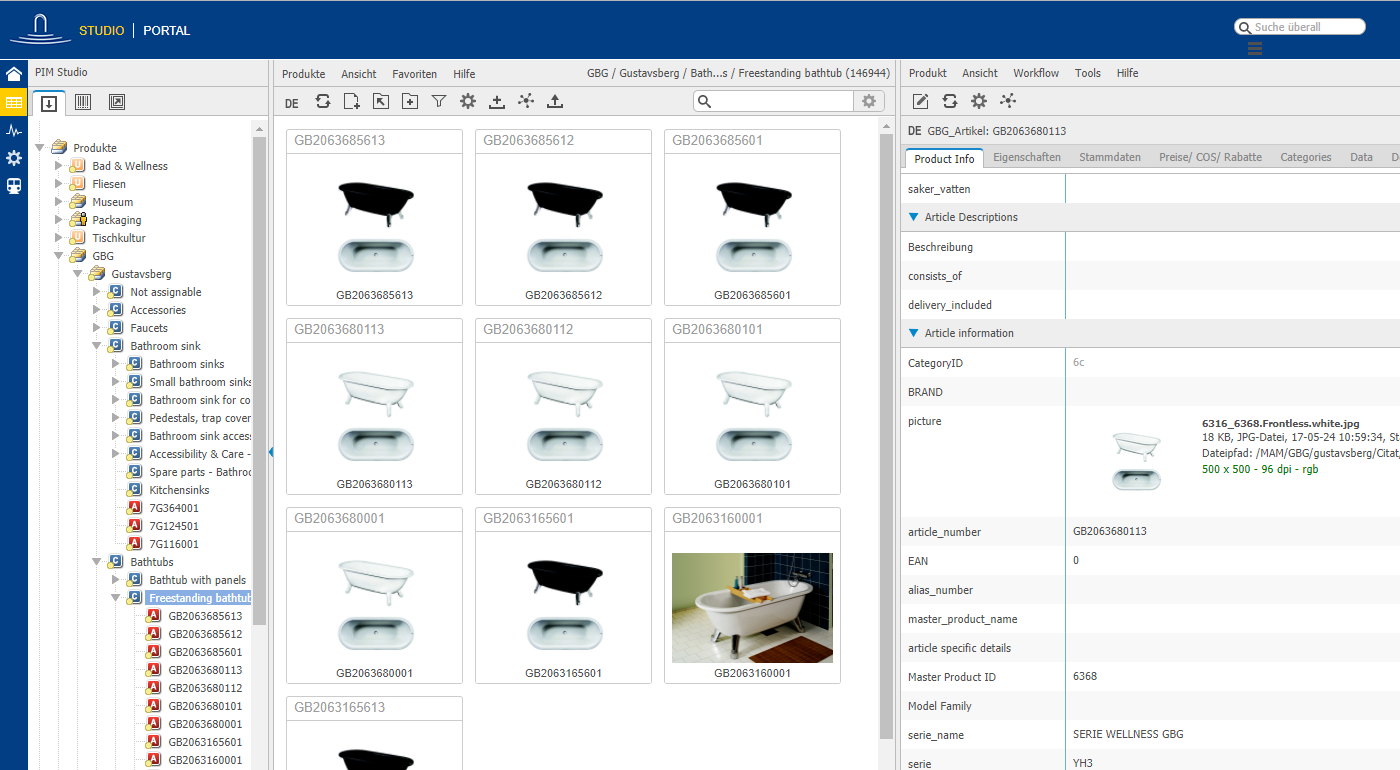The image size is (1400, 770).
Task: Open gear settings in right panel toolbar
Action: coord(979,101)
